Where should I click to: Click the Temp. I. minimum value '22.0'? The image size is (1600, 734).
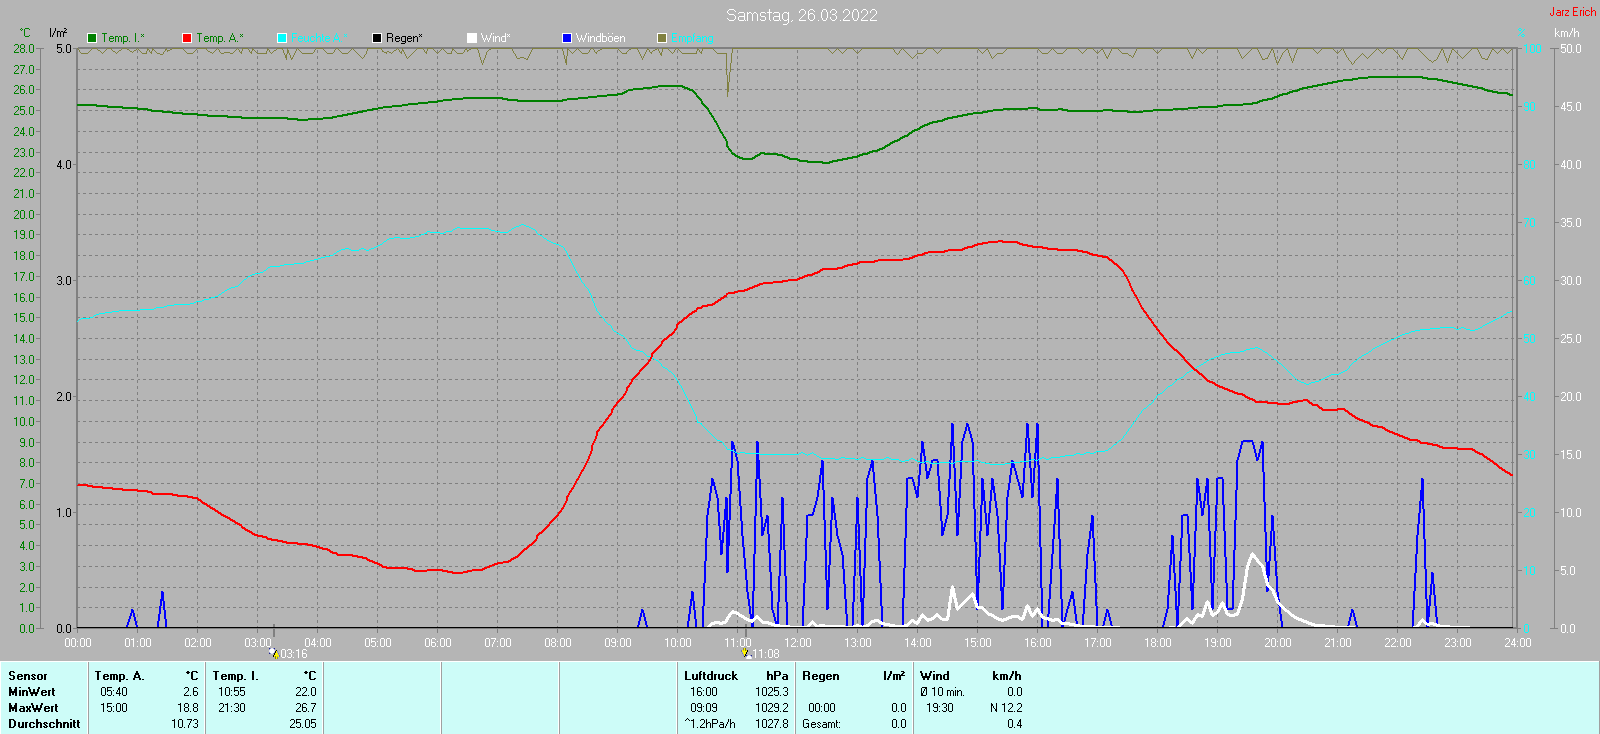coord(306,692)
